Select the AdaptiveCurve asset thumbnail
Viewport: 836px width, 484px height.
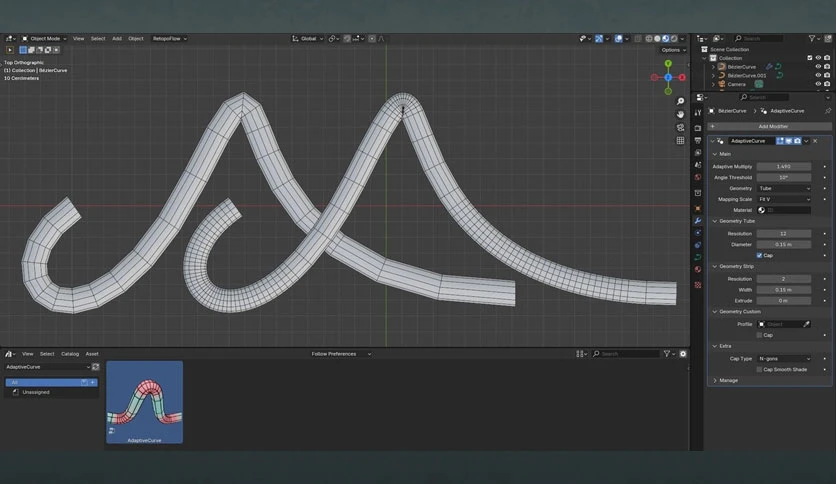144,402
